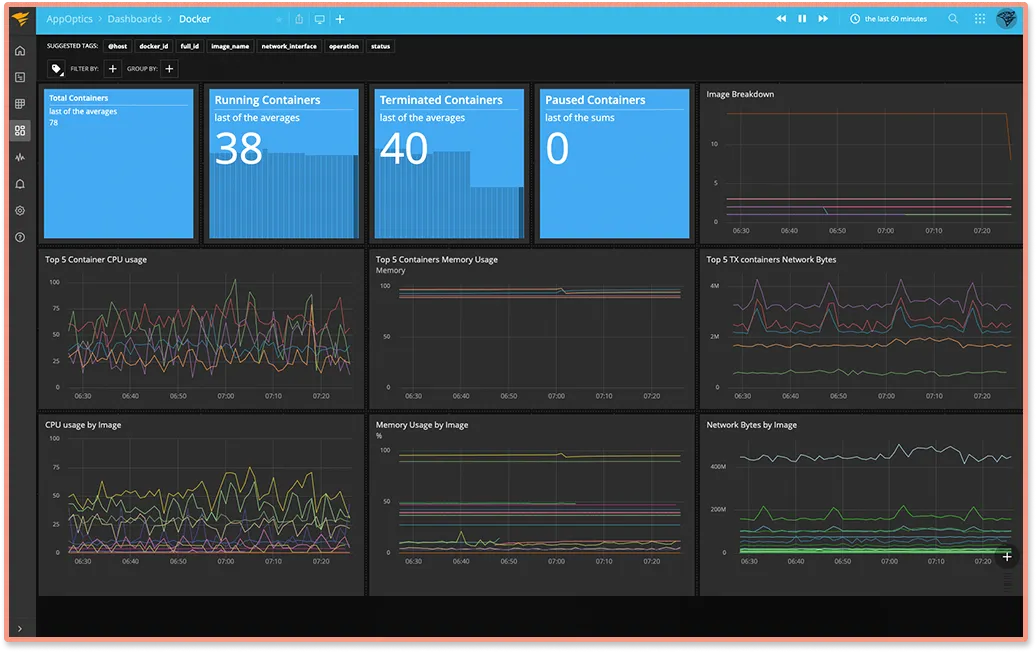Favorite the Docker dashboard with star

point(279,19)
